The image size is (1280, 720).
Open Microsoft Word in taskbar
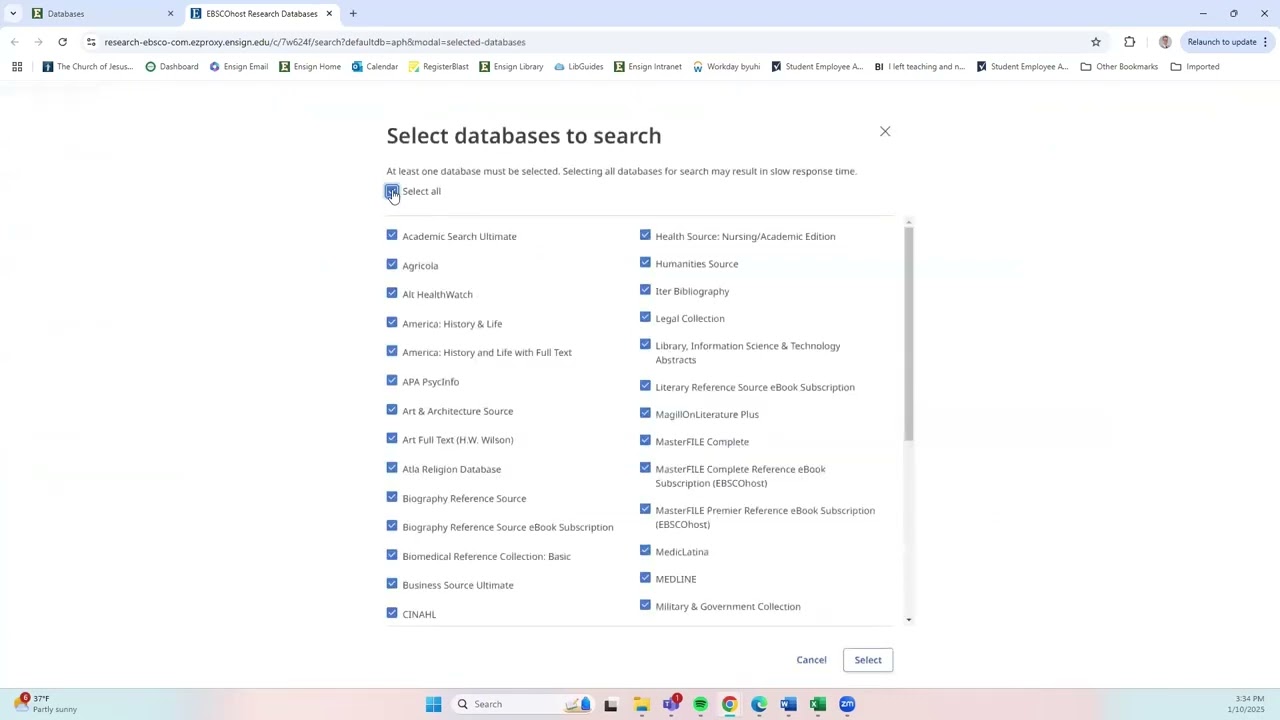tap(788, 704)
